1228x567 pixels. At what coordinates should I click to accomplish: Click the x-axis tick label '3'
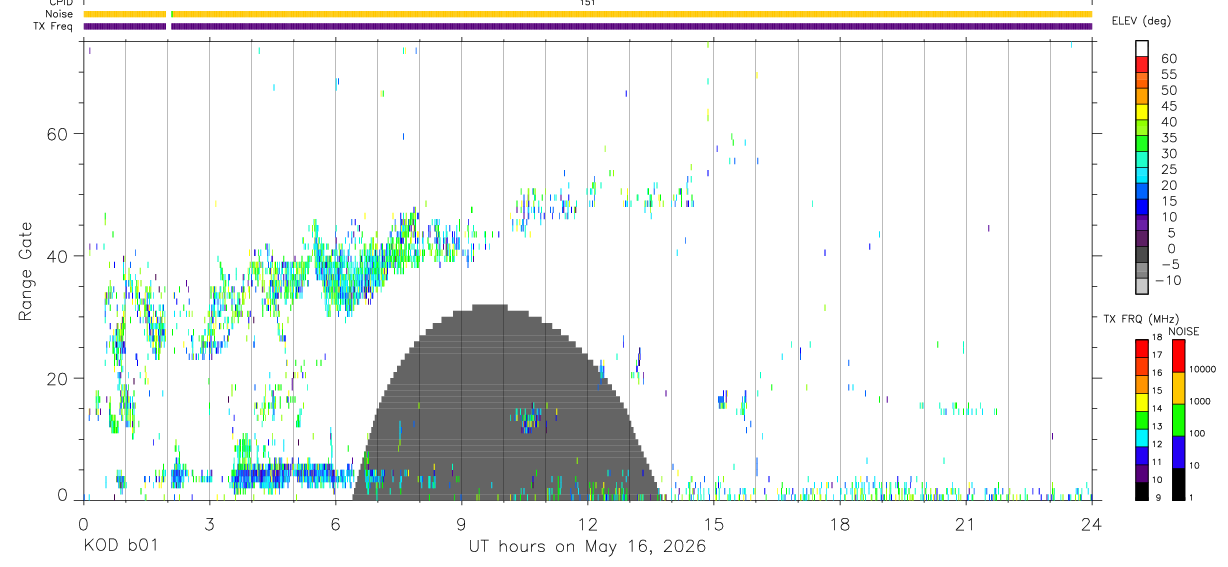click(209, 524)
